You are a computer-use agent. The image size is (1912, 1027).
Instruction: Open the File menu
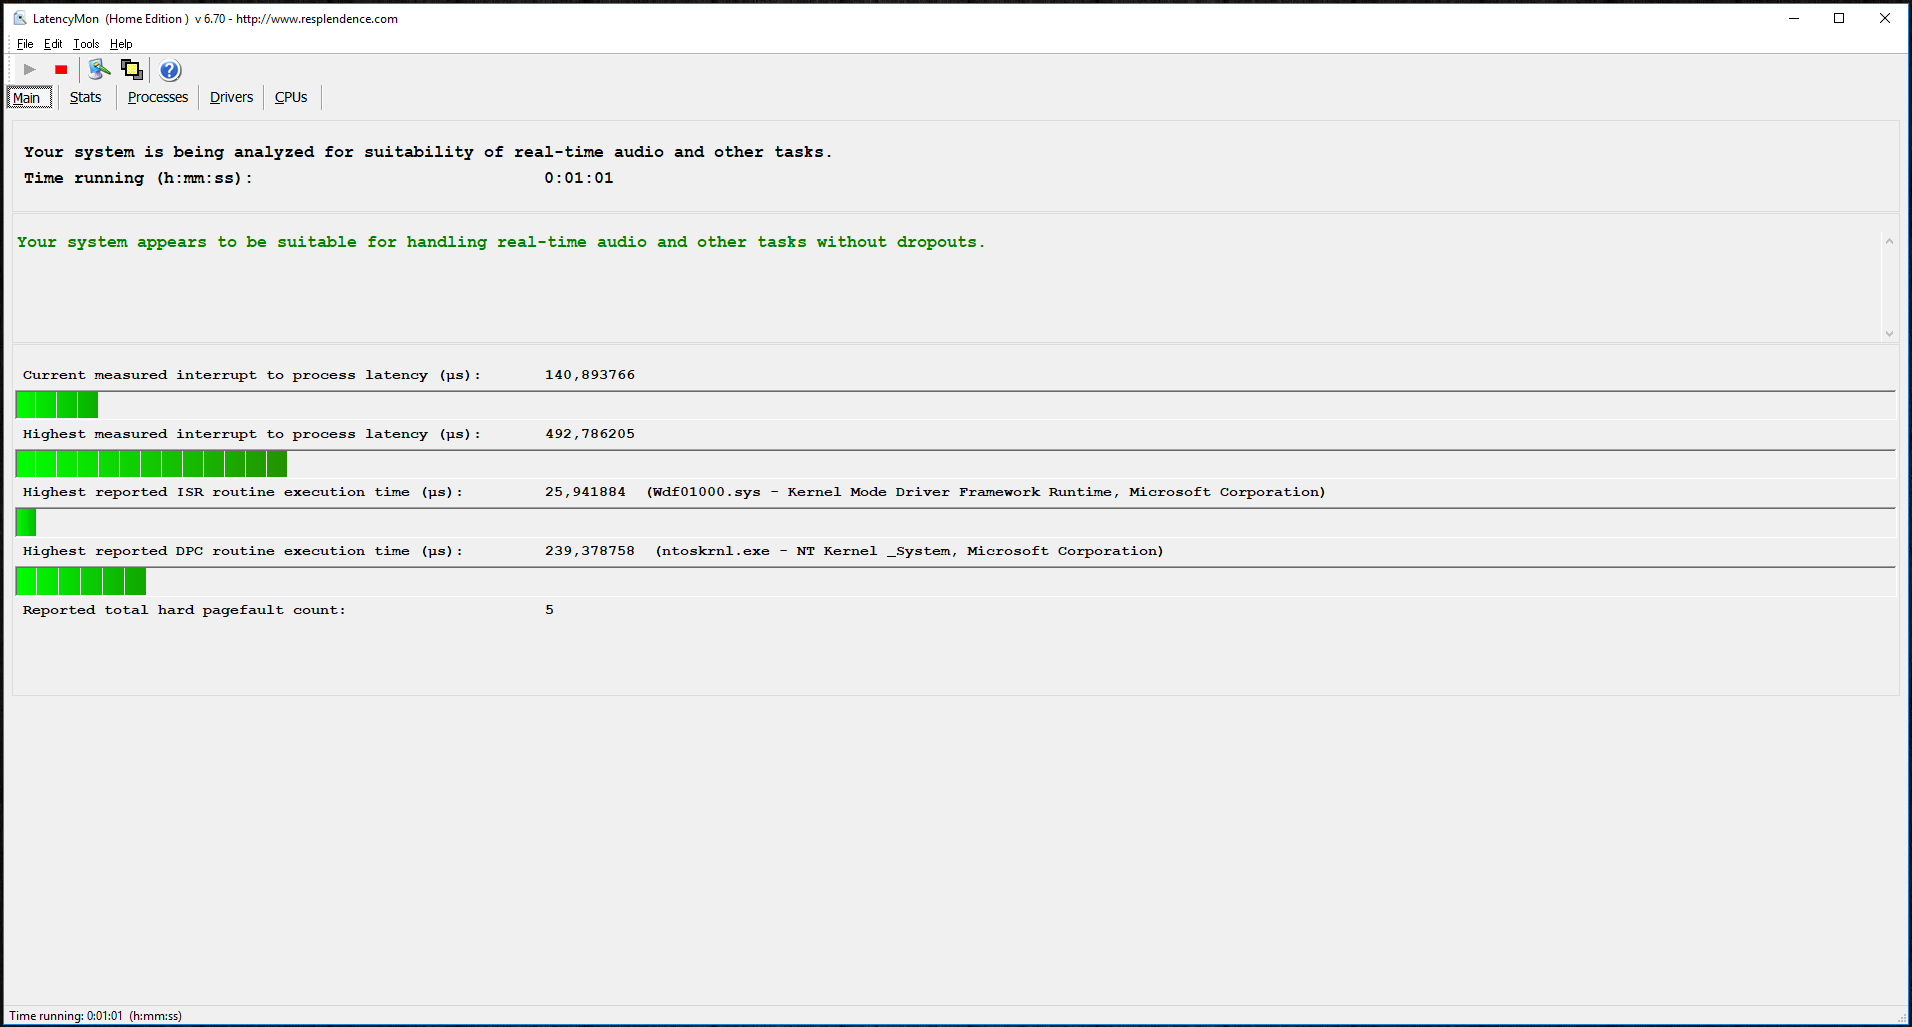[25, 44]
